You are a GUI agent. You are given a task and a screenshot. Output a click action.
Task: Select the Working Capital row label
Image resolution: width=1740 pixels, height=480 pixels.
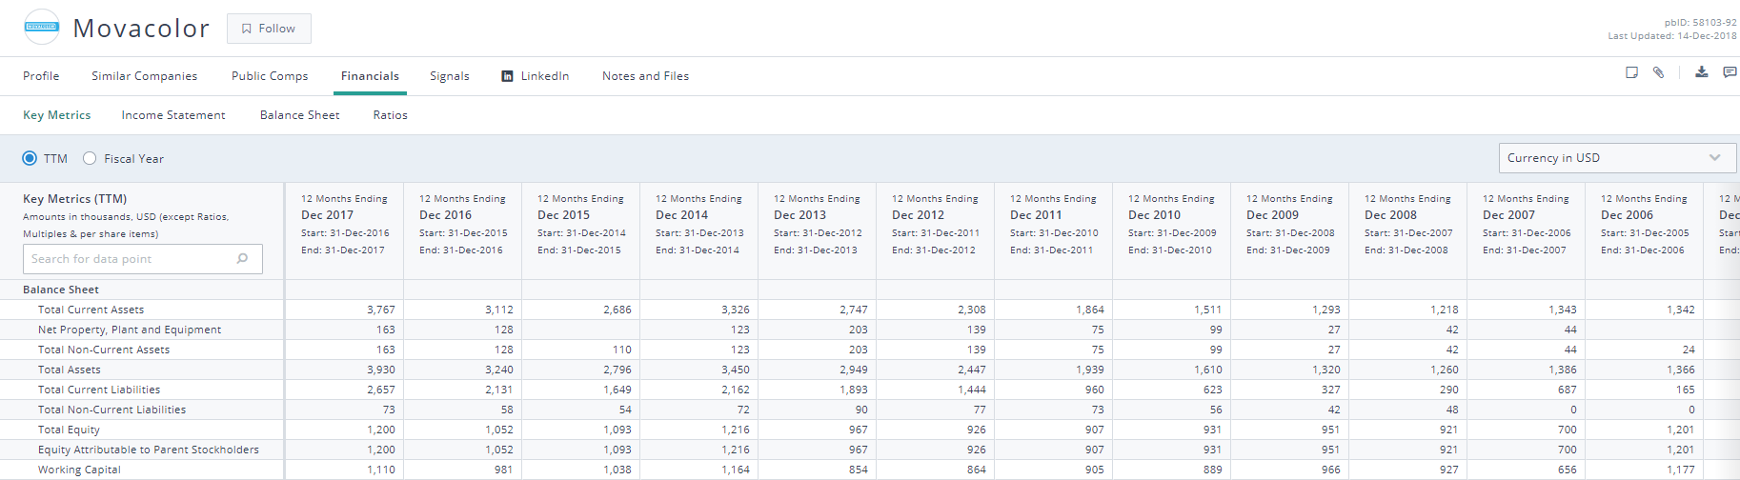point(79,470)
